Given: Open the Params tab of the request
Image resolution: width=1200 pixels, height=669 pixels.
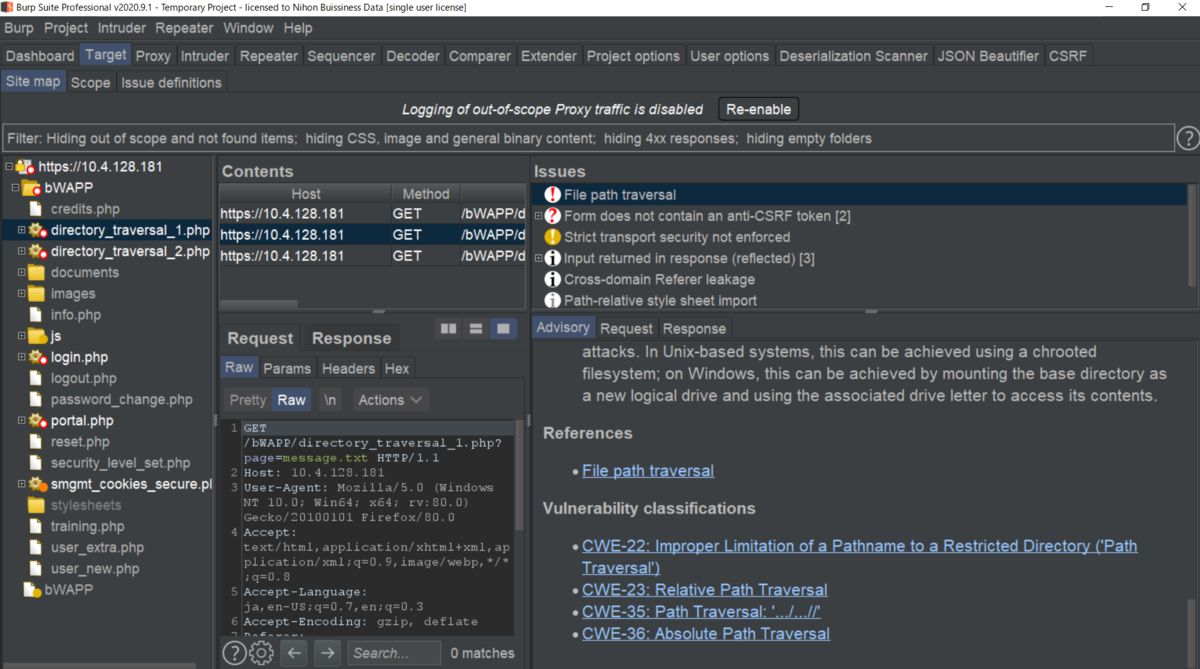Looking at the screenshot, I should pyautogui.click(x=287, y=368).
